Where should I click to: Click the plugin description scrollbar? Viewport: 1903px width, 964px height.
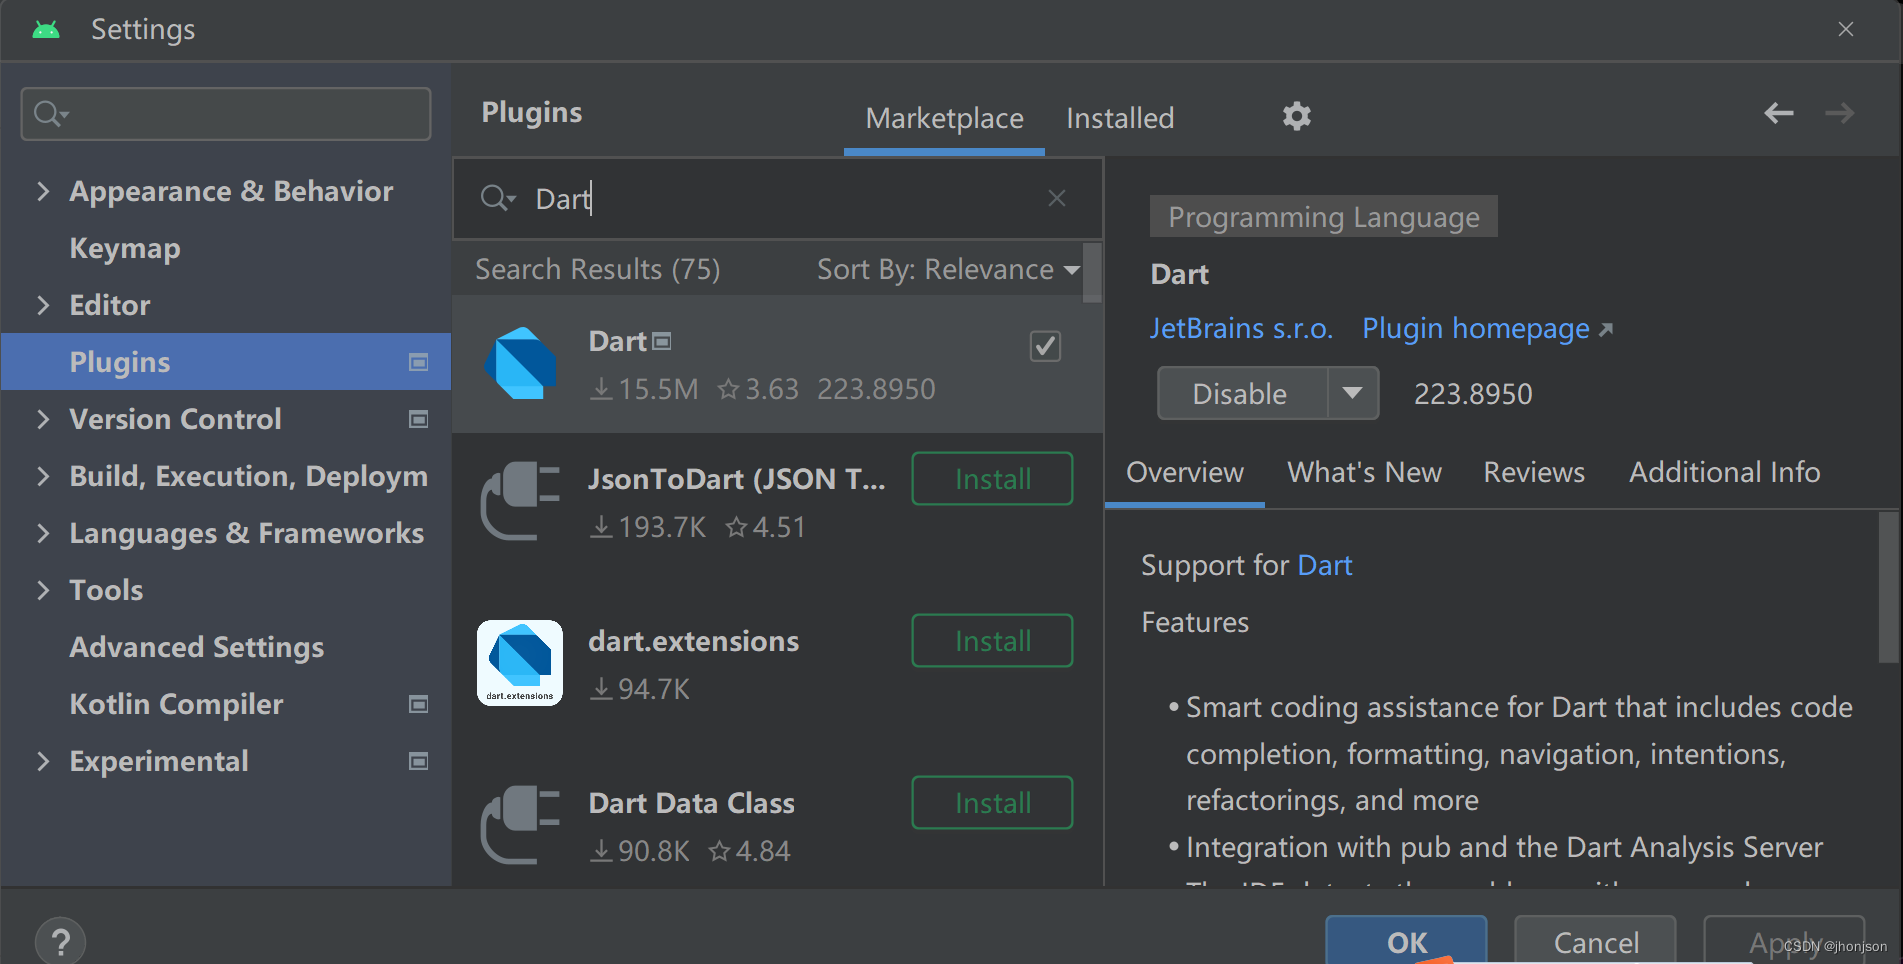(x=1888, y=588)
